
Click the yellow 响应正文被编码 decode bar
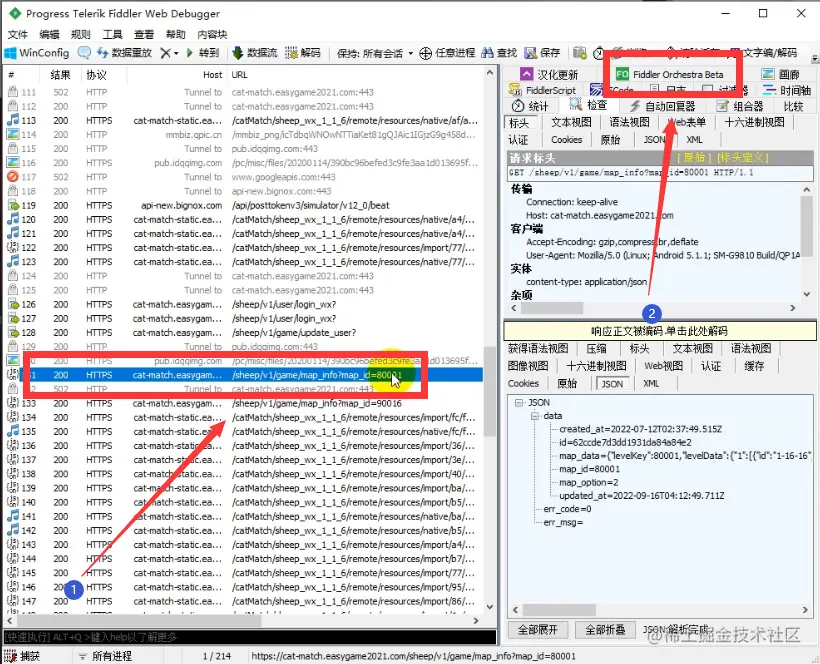(659, 331)
